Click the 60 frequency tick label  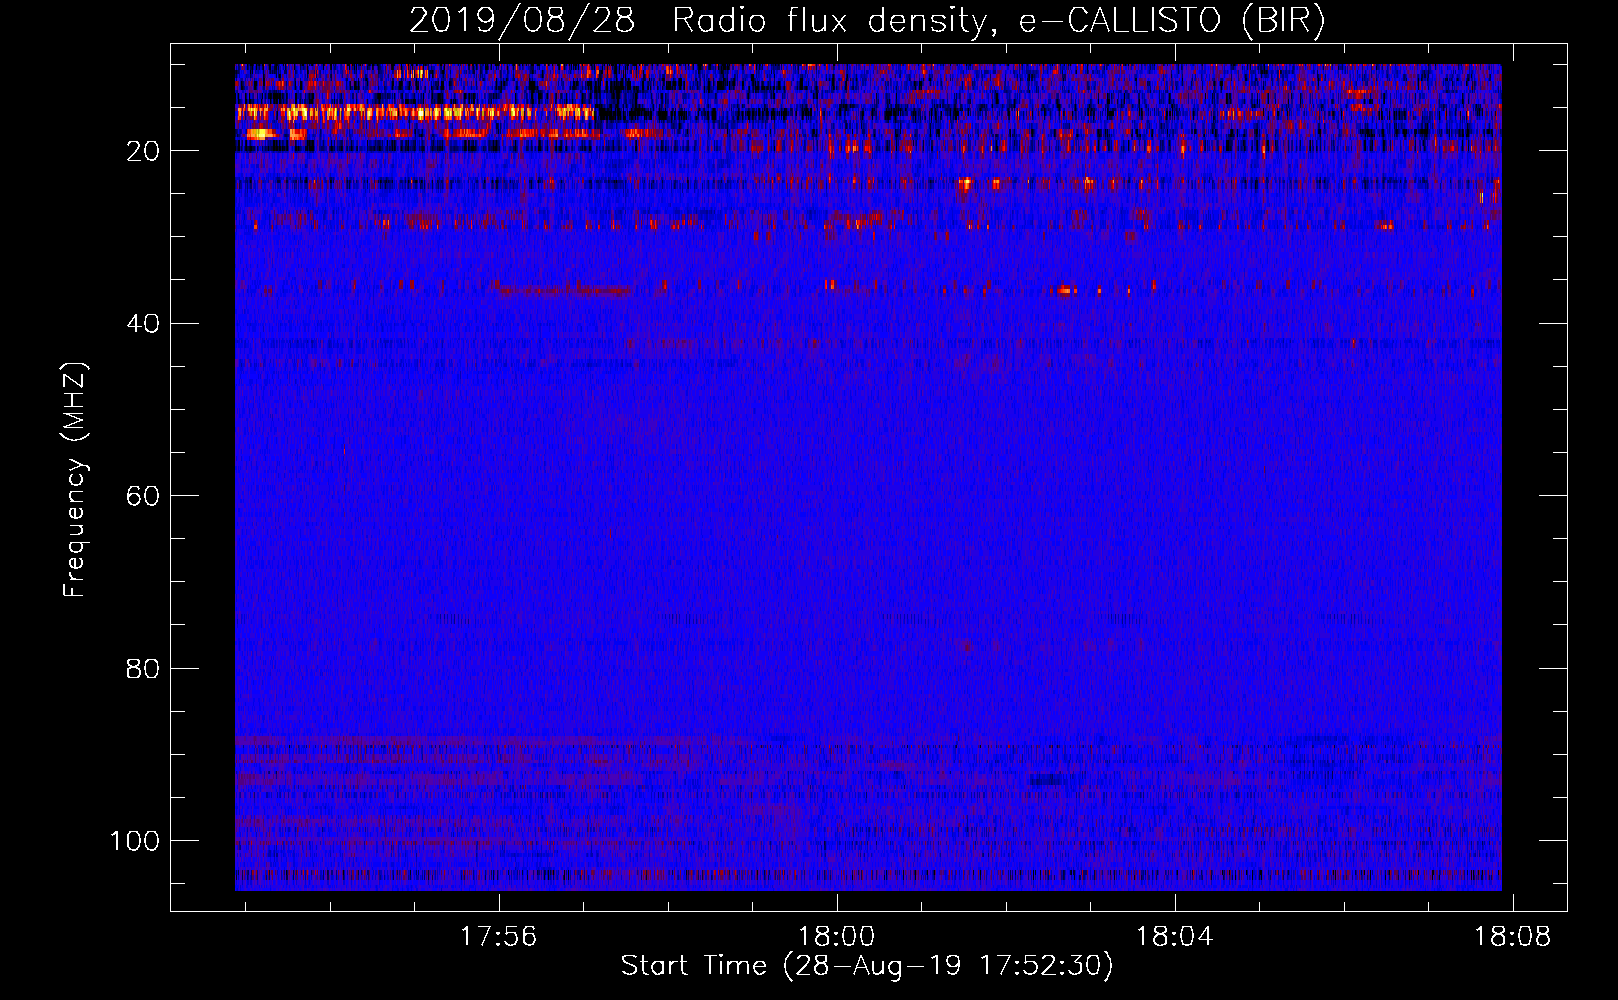tap(142, 496)
